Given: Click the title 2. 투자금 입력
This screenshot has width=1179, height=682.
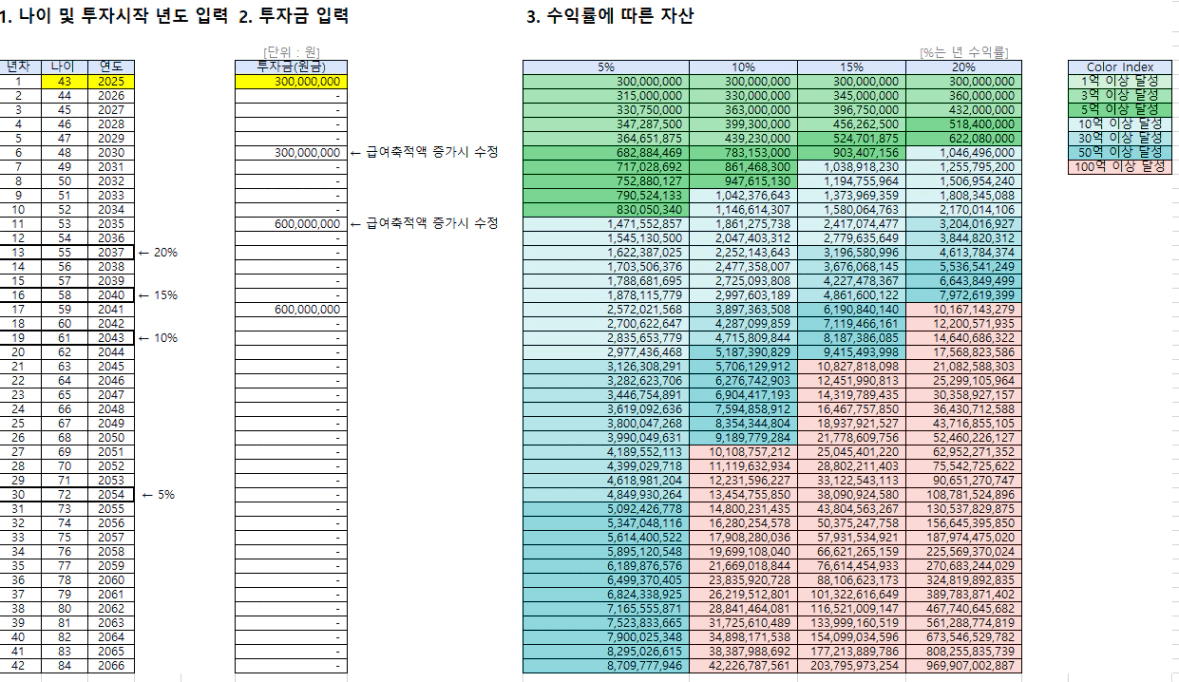Looking at the screenshot, I should [x=293, y=16].
